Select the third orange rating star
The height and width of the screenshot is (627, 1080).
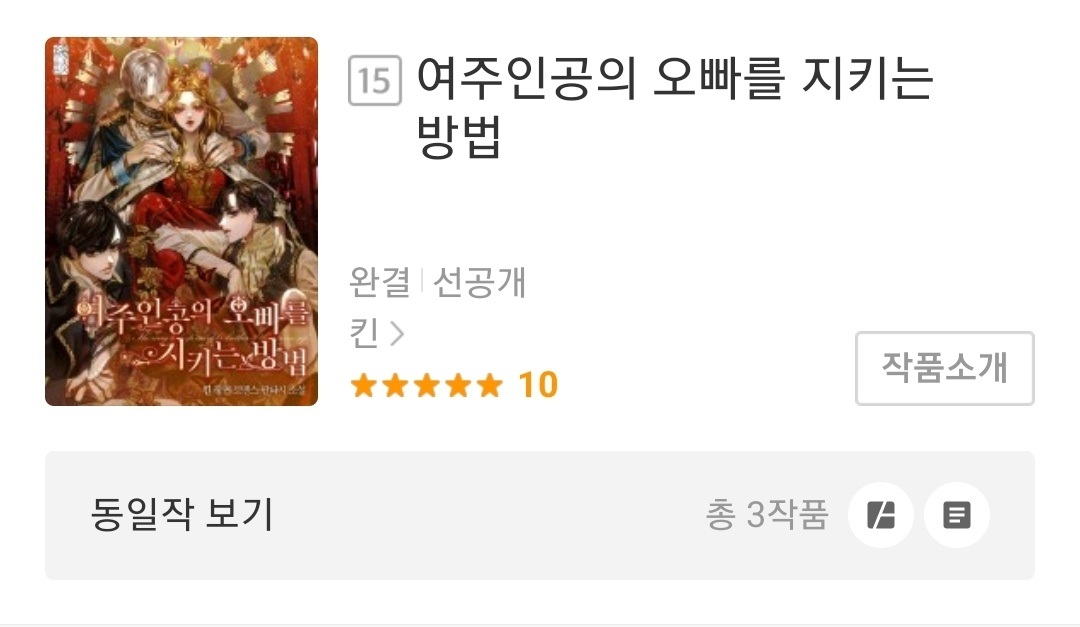pos(426,385)
